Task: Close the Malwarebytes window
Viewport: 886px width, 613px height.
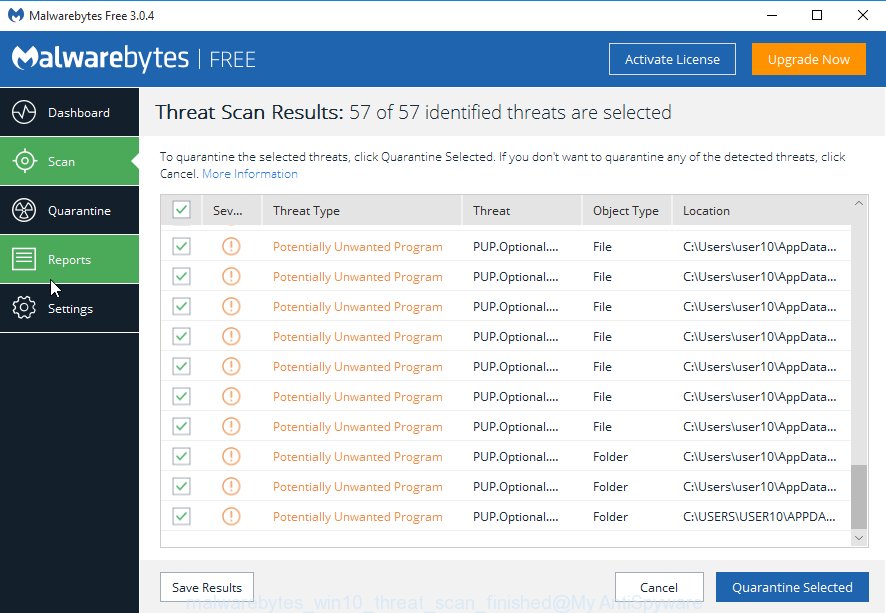Action: 863,15
